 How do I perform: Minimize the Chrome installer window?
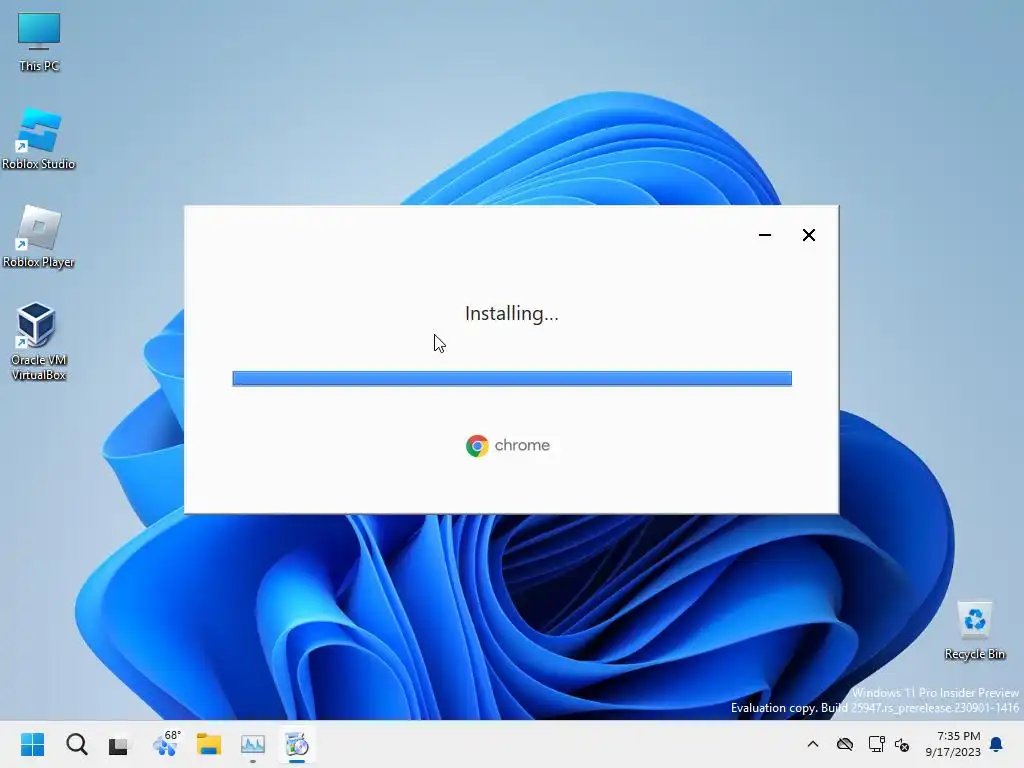(765, 235)
